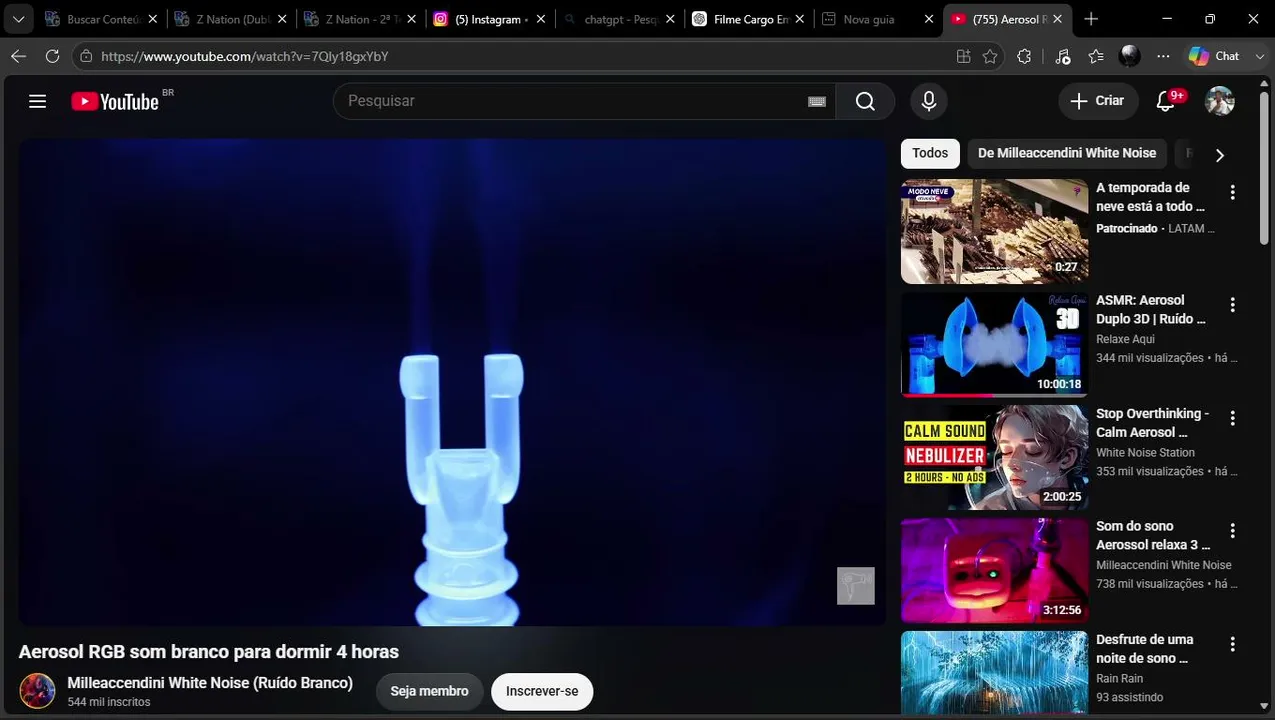Viewport: 1275px width, 720px height.
Task: Reload the page
Action: coord(52,56)
